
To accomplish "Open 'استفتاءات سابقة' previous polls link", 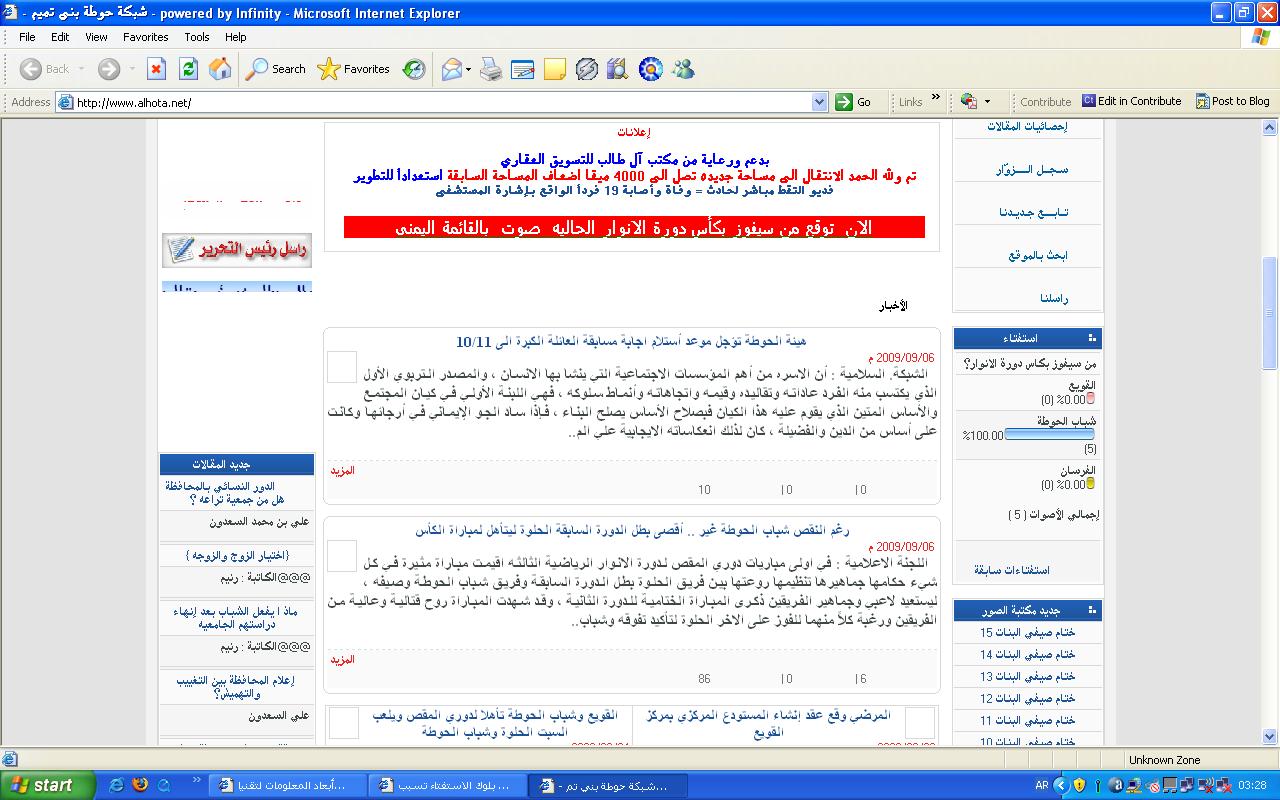I will (x=1012, y=570).
